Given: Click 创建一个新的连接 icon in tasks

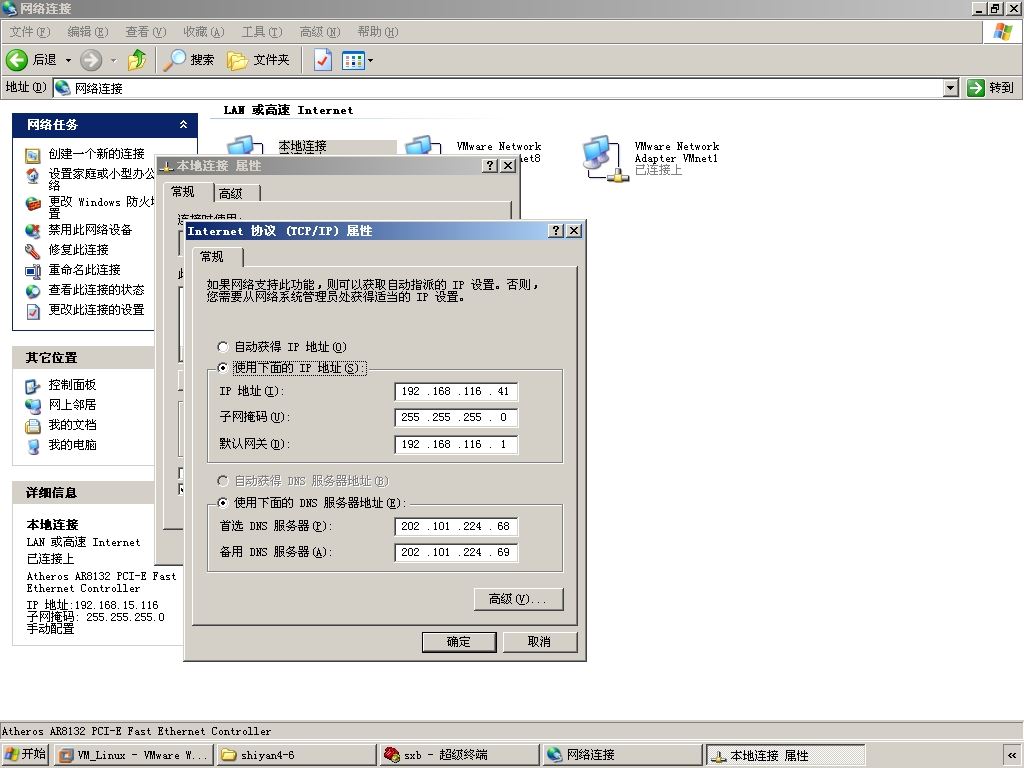Looking at the screenshot, I should pos(33,155).
